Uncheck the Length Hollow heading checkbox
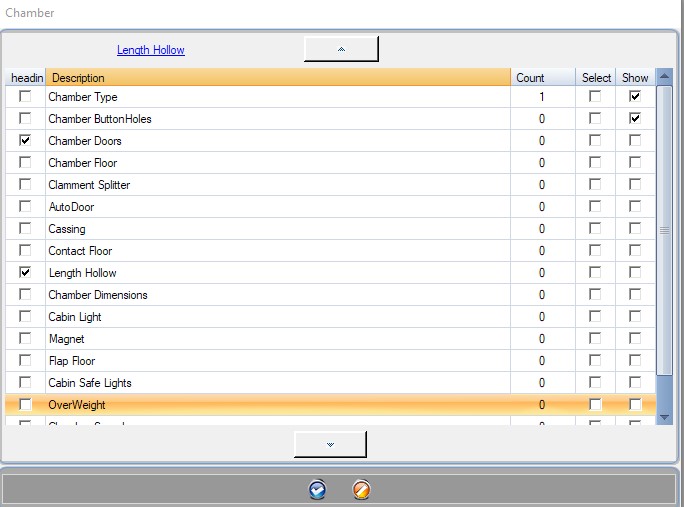The image size is (684, 507). click(25, 273)
